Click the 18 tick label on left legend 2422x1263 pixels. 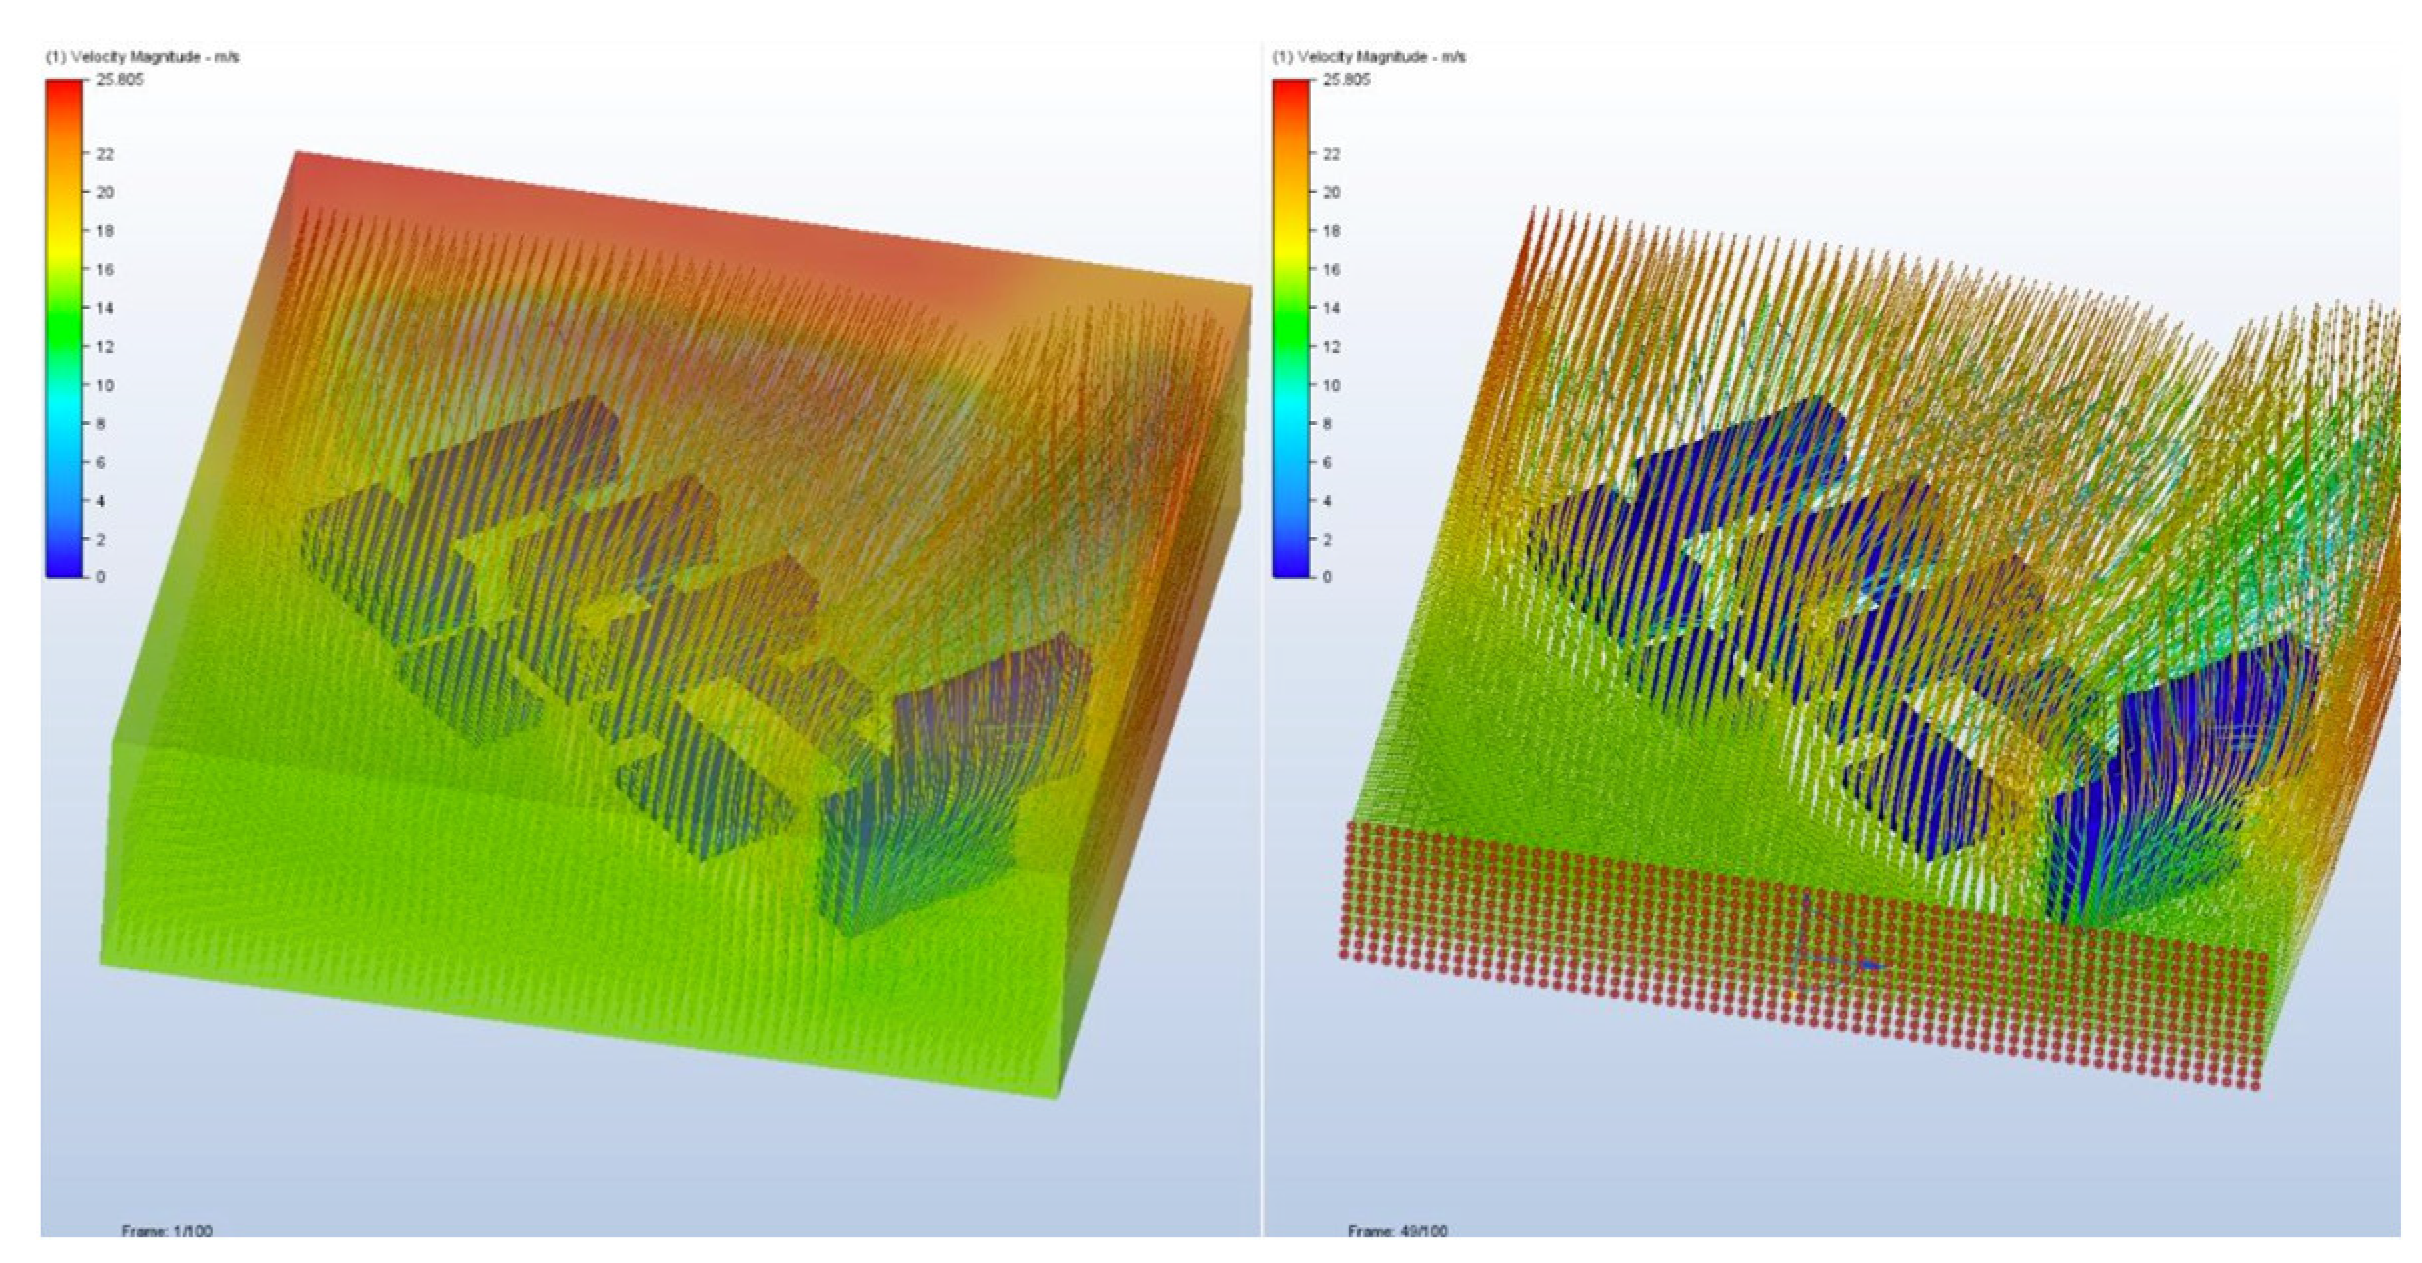[x=104, y=231]
